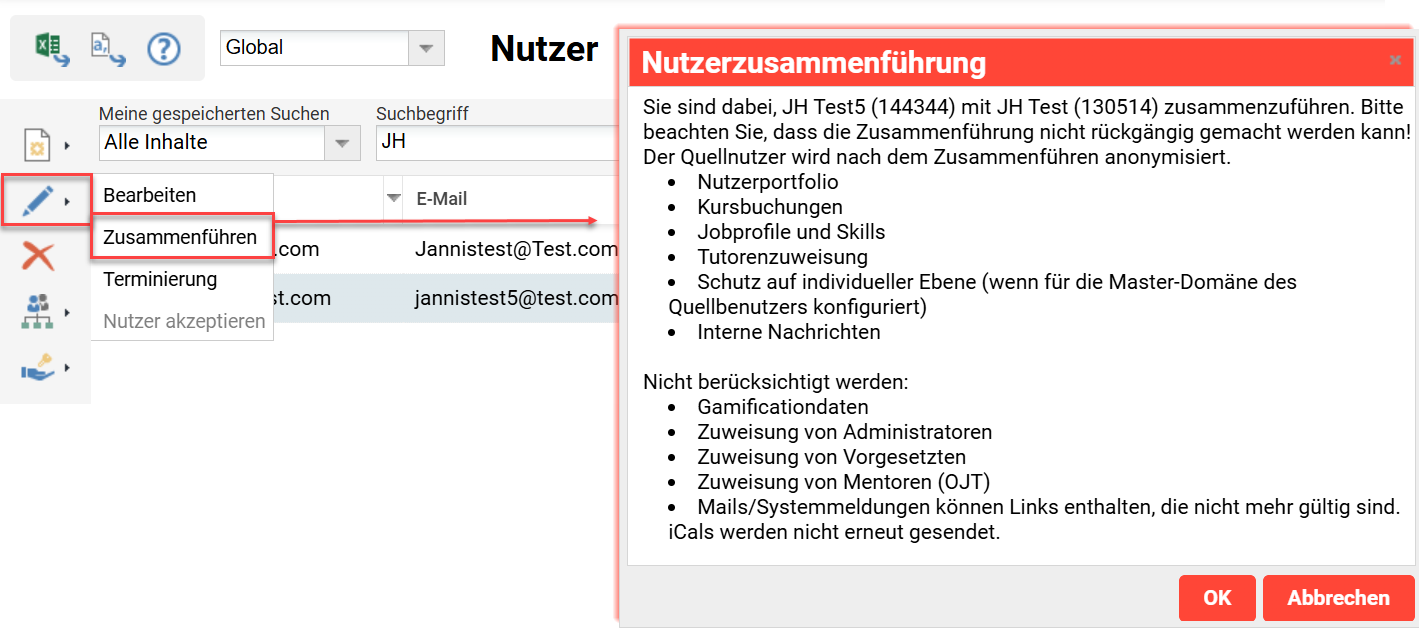
Task: Expand submenu arrow next to pencil icon
Action: [67, 202]
